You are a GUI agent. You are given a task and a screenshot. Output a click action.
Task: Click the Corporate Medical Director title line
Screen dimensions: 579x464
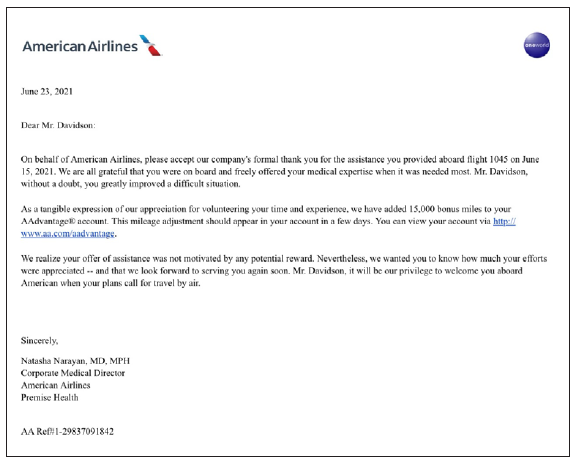coord(73,373)
